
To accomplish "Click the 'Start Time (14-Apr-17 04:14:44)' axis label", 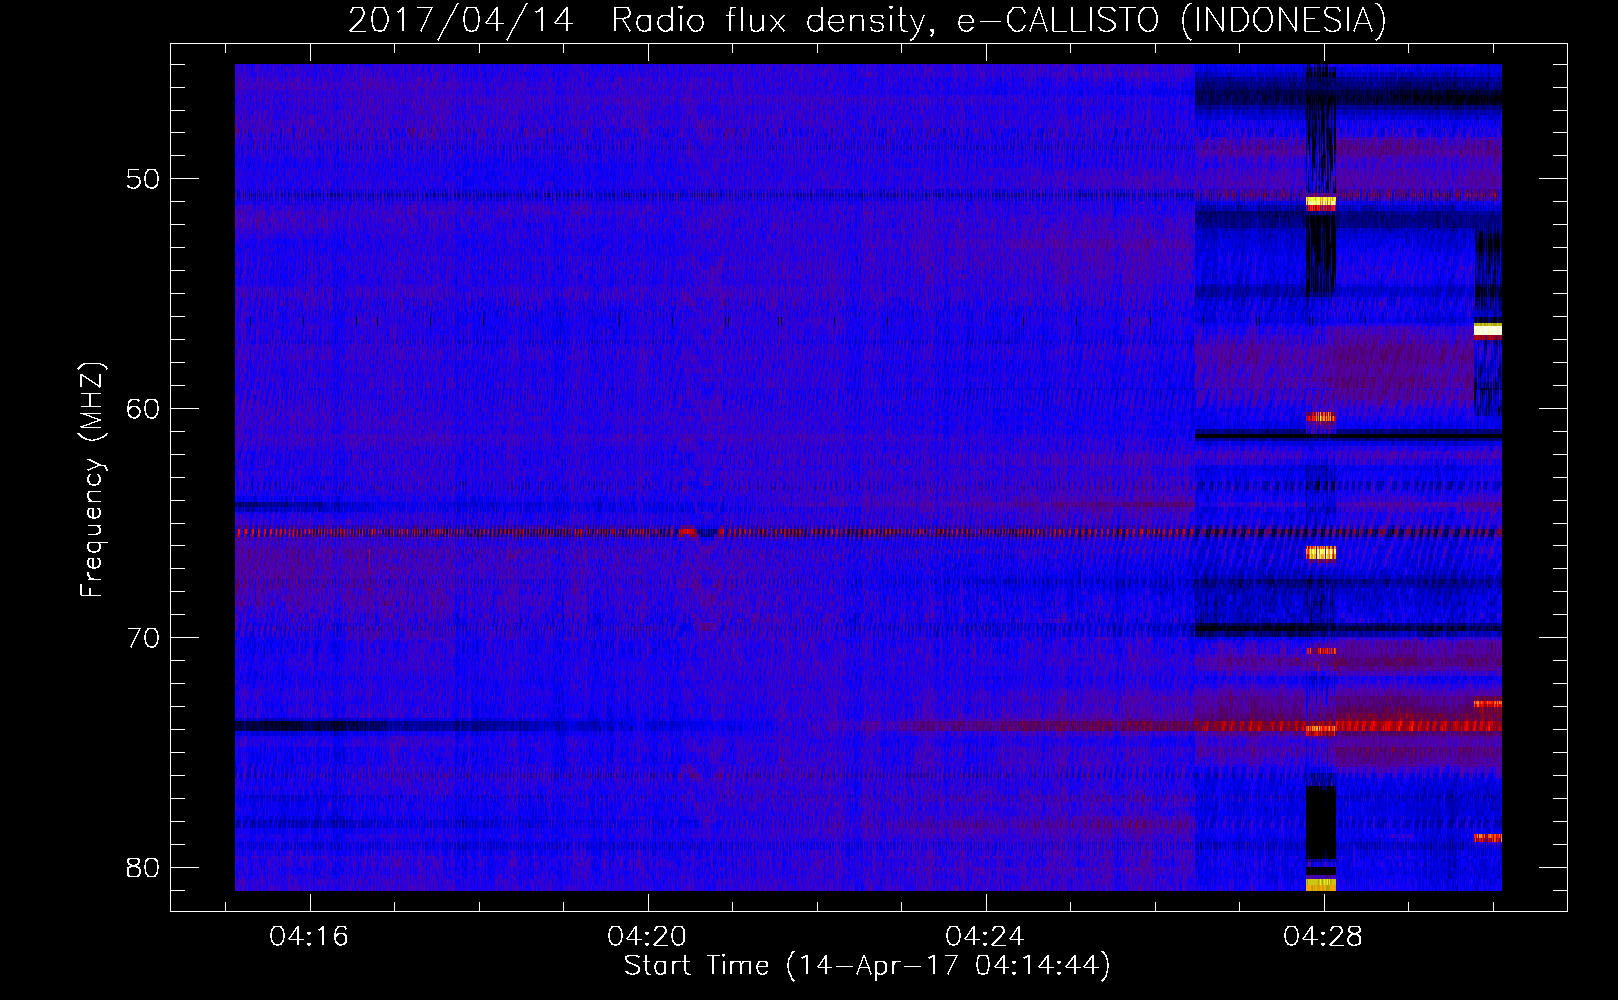I will [x=867, y=966].
